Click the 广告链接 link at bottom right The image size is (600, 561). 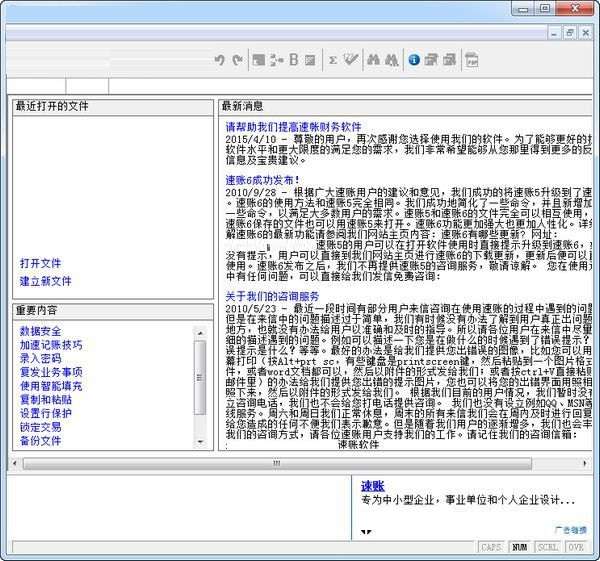click(570, 529)
